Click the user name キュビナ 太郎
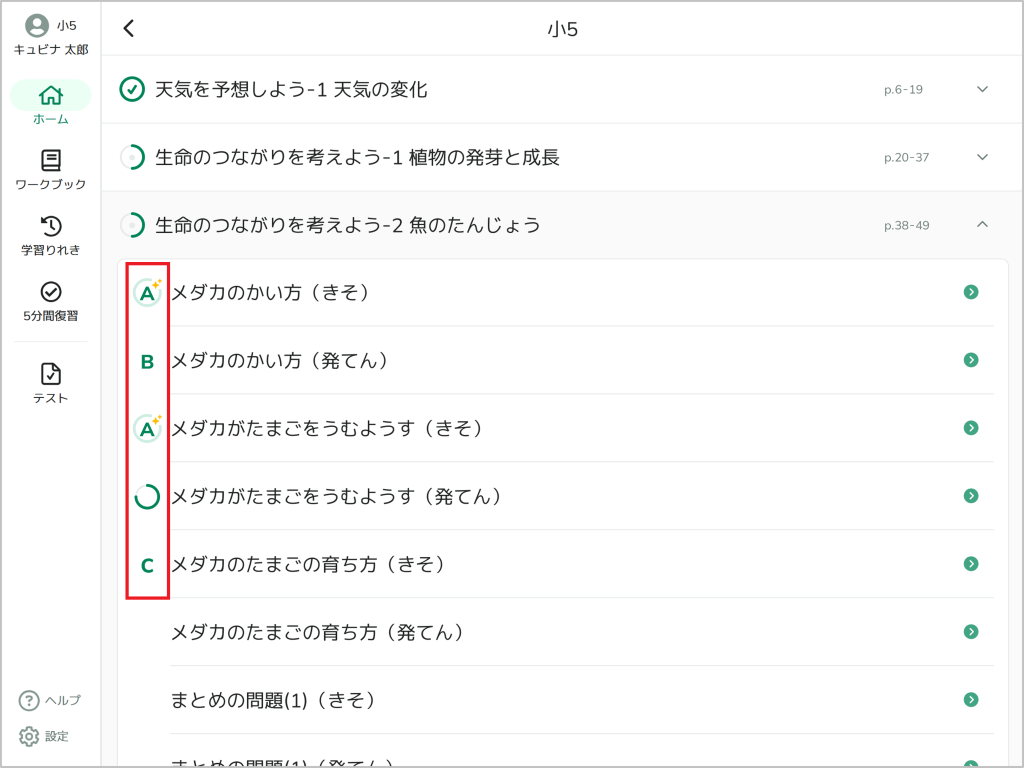Image resolution: width=1024 pixels, height=768 pixels. 51,50
